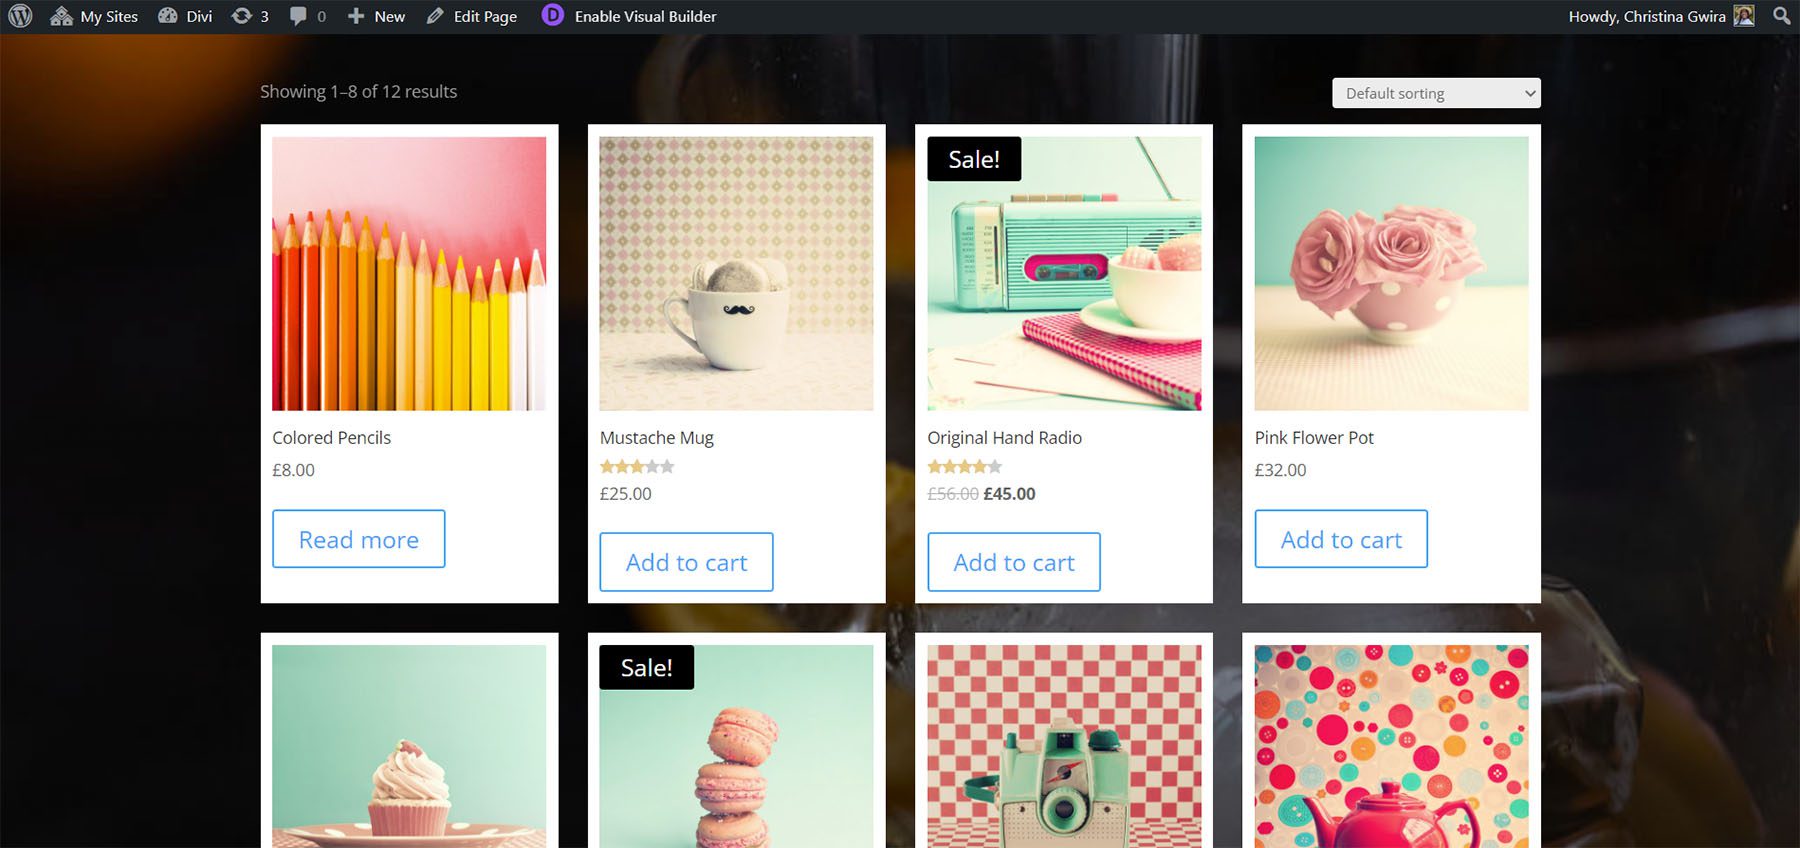
Task: Click the star rating on Original Hand Radio
Action: [x=964, y=466]
